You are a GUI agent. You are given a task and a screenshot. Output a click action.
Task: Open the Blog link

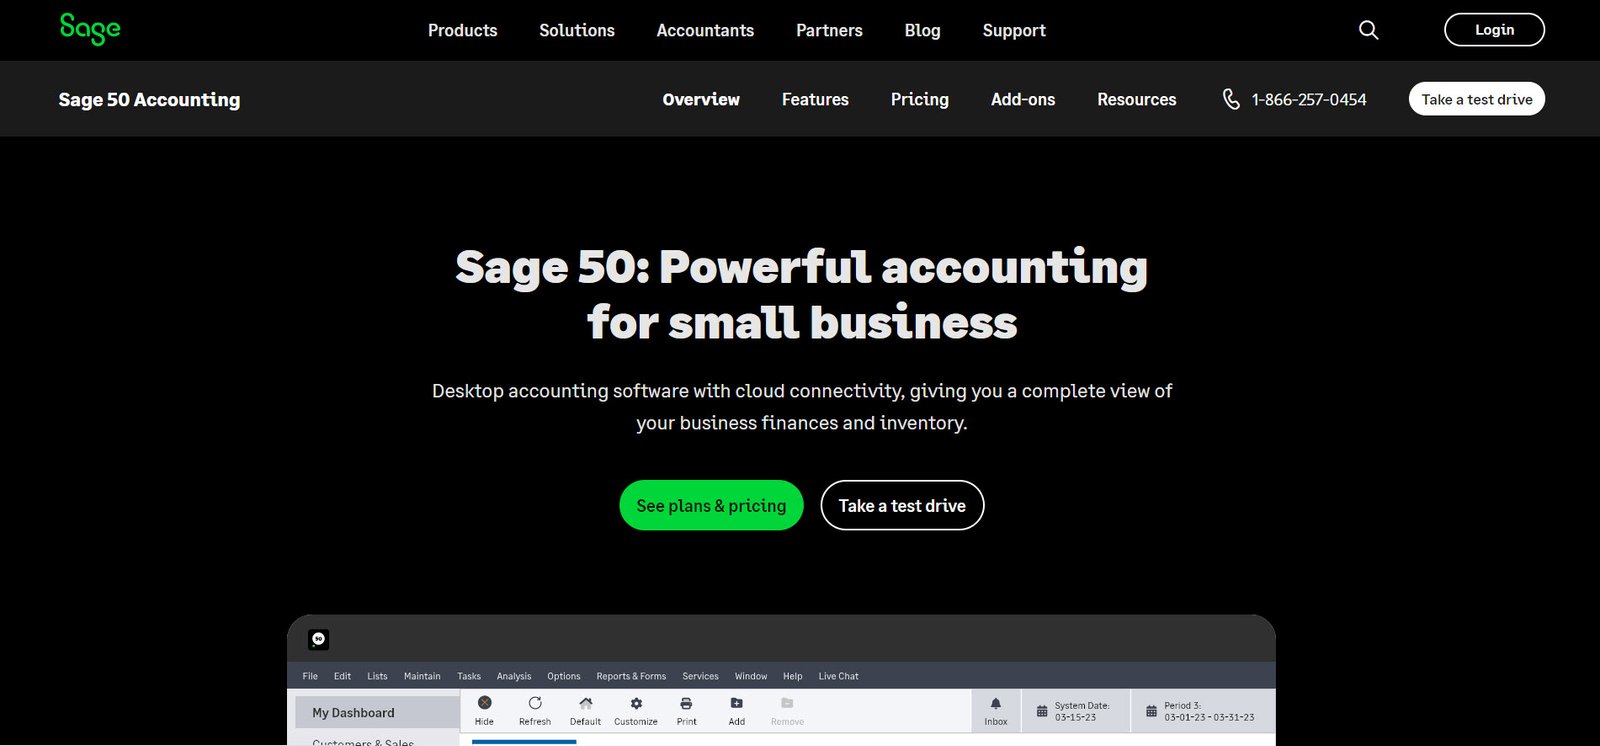tap(922, 30)
